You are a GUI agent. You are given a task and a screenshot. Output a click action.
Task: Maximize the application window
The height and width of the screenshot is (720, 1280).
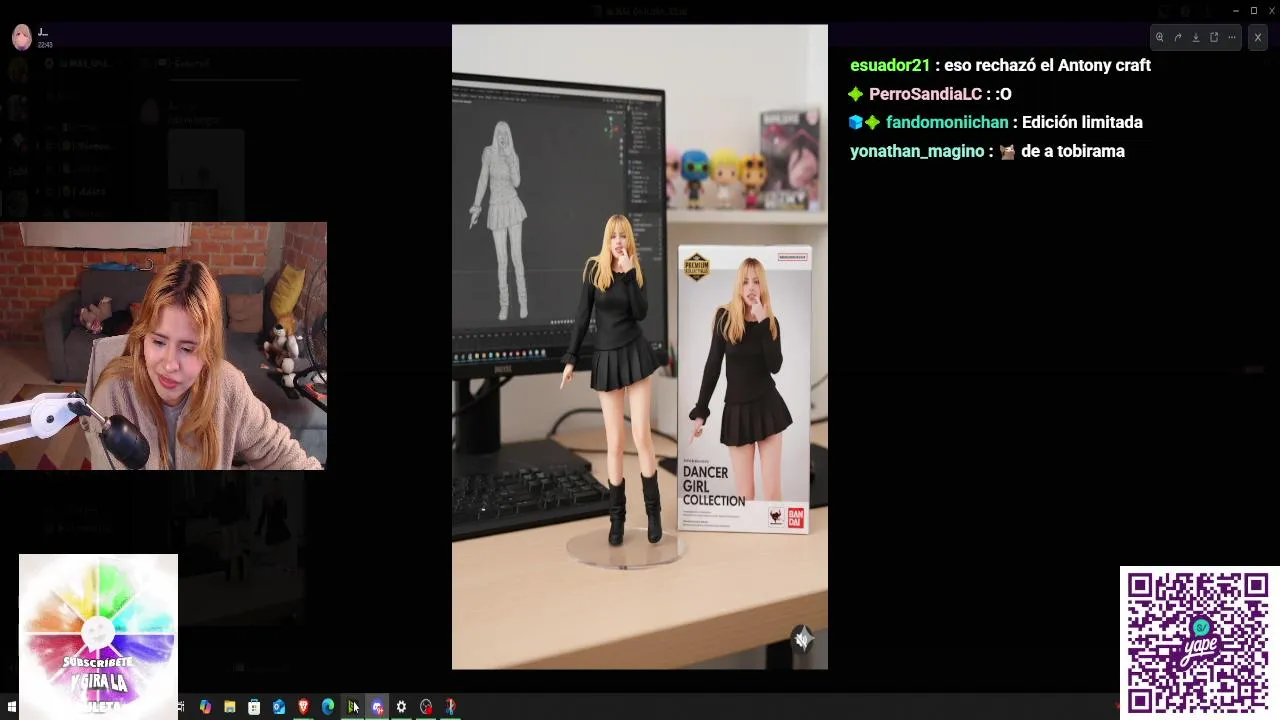pyautogui.click(x=1254, y=10)
